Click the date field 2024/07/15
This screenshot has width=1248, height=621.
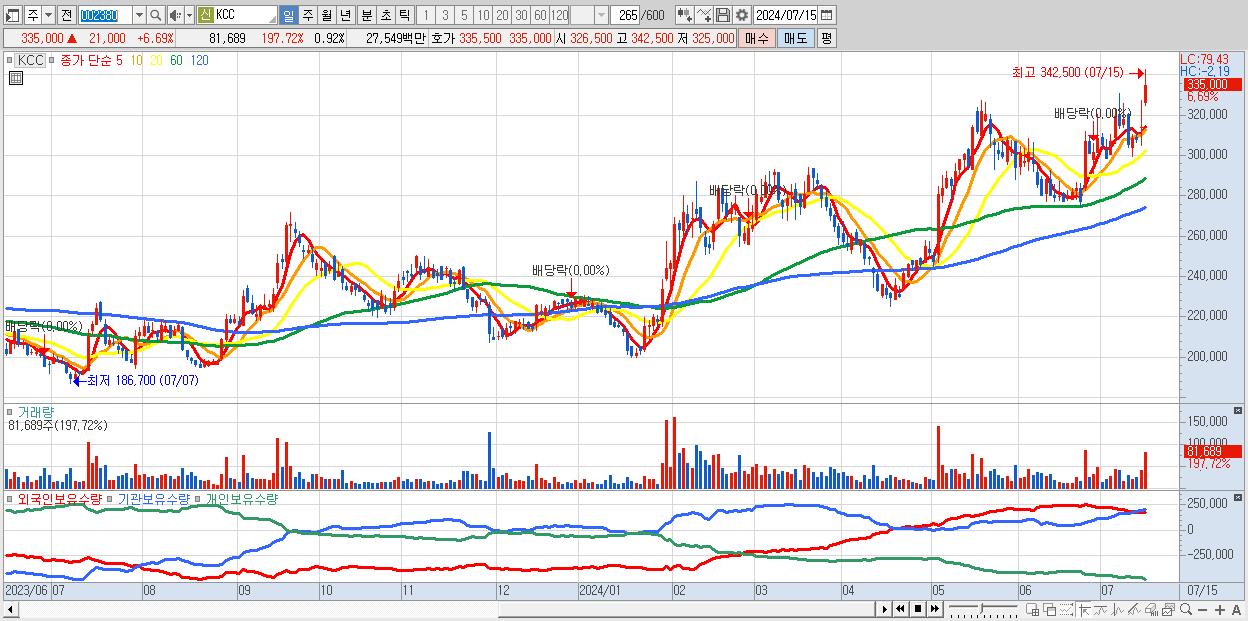tap(786, 15)
